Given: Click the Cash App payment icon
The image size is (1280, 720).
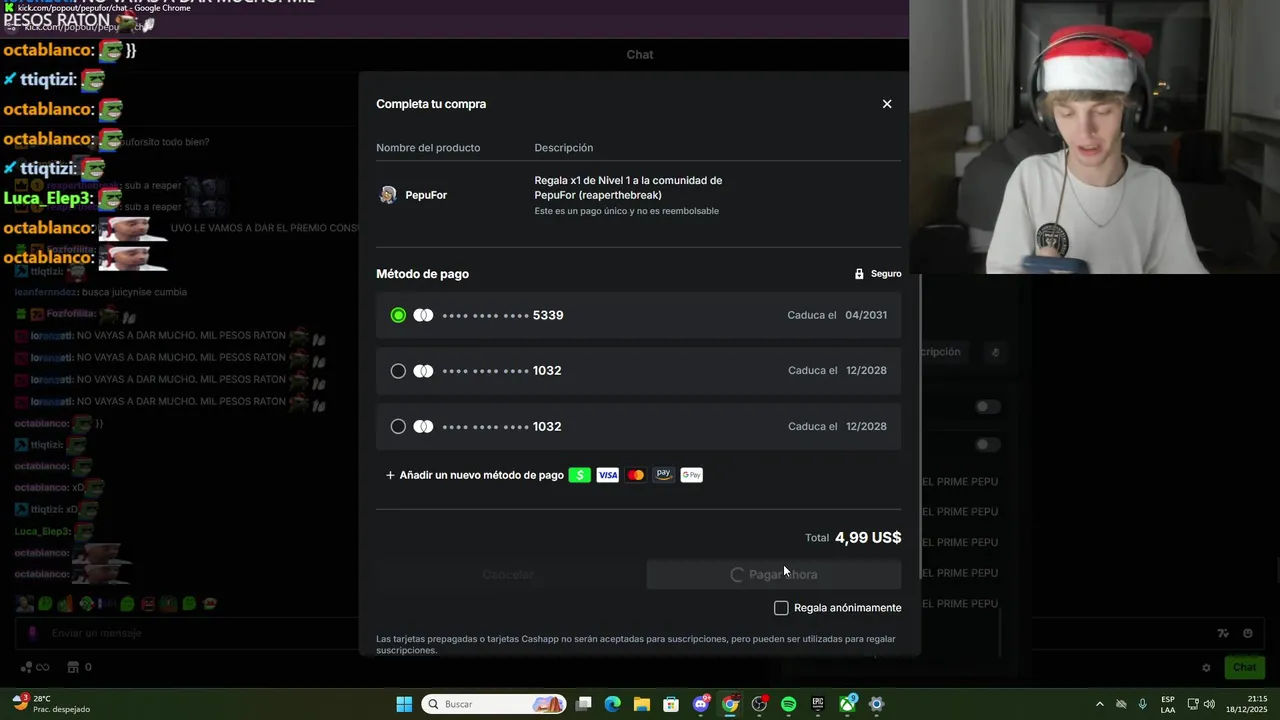Looking at the screenshot, I should [x=579, y=475].
